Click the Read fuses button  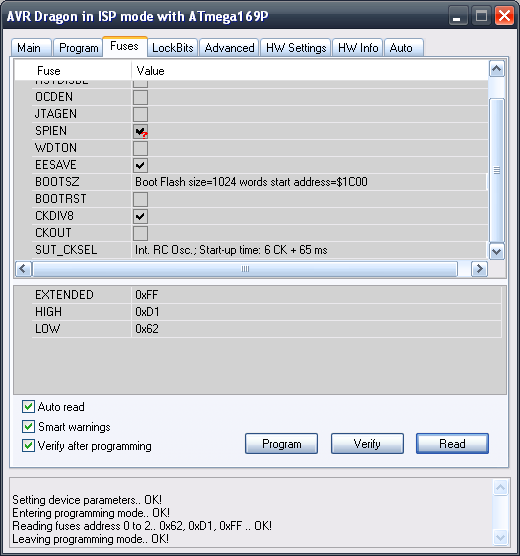[x=452, y=444]
